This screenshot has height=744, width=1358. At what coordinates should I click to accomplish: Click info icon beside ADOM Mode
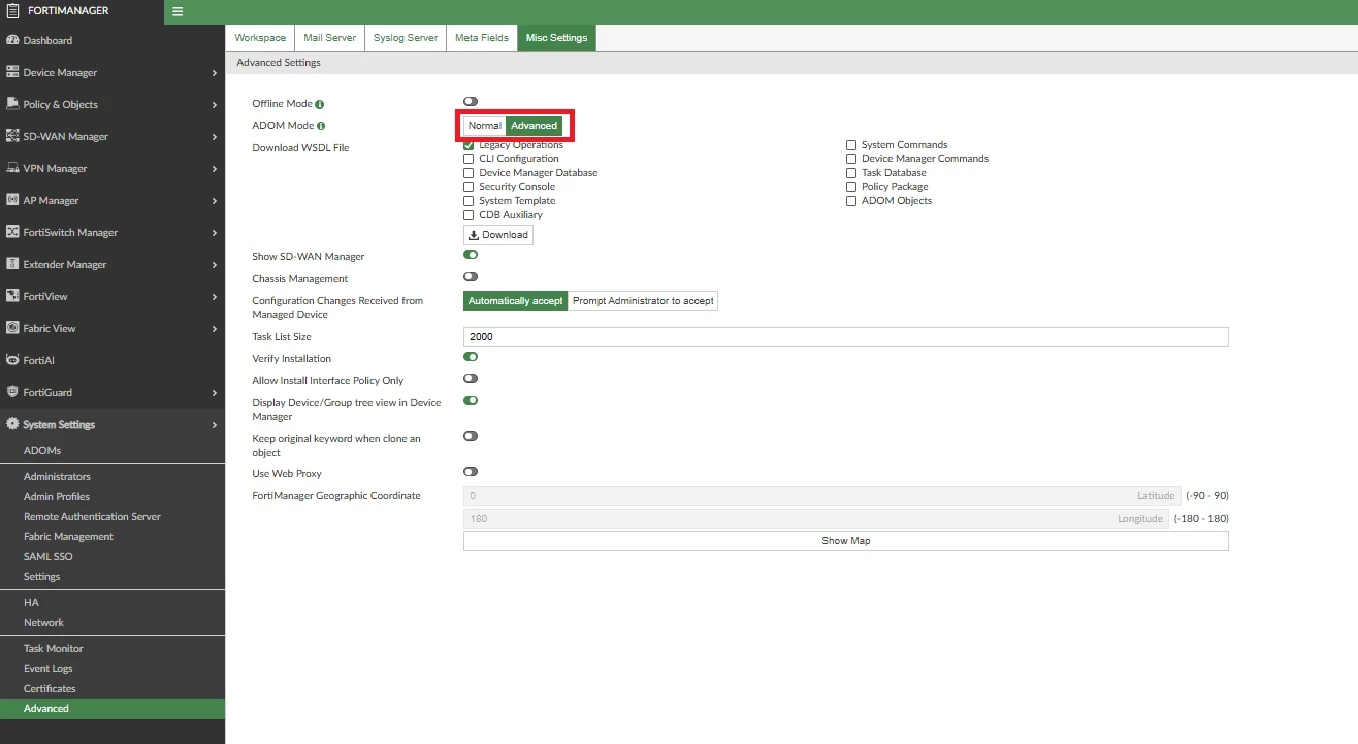321,126
